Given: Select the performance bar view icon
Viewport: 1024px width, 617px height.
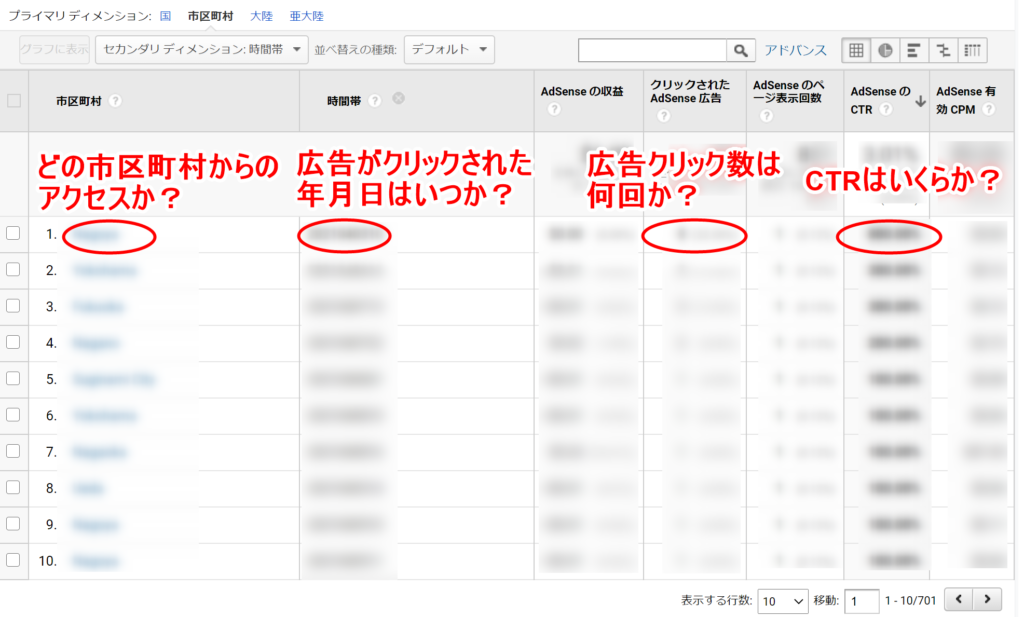Looking at the screenshot, I should pos(914,50).
